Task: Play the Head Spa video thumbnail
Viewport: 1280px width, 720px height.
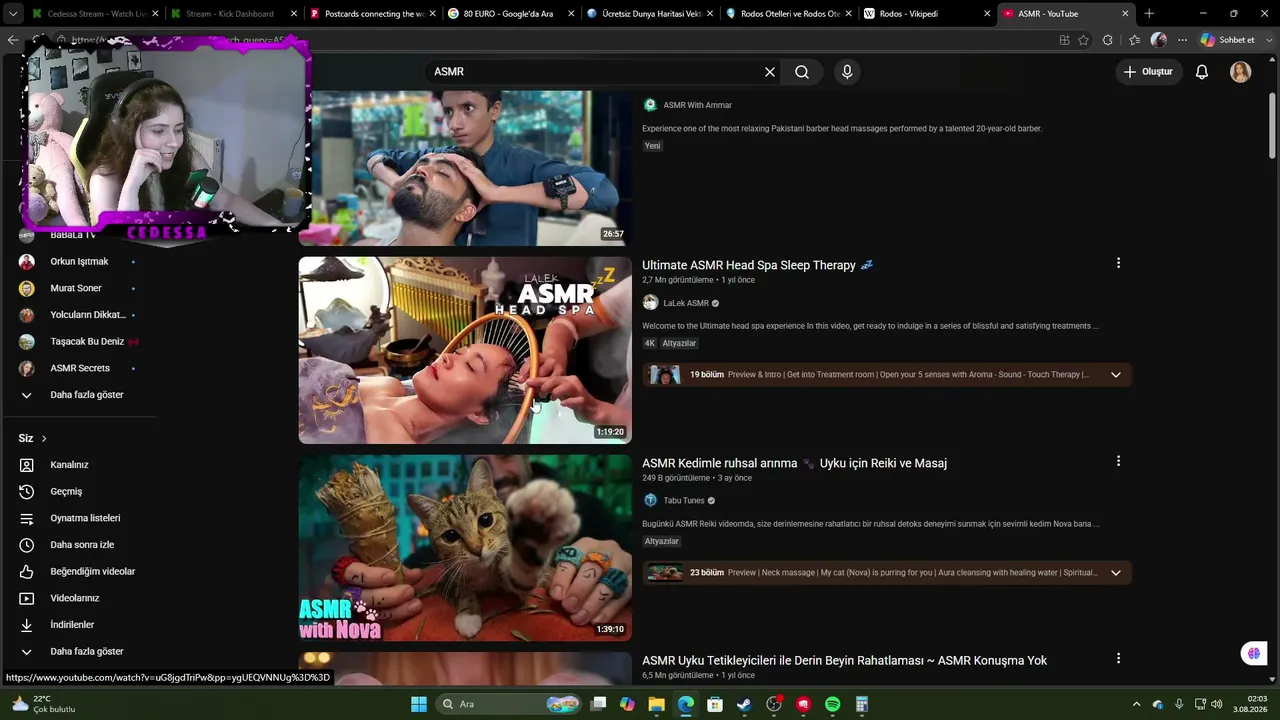Action: [x=465, y=350]
